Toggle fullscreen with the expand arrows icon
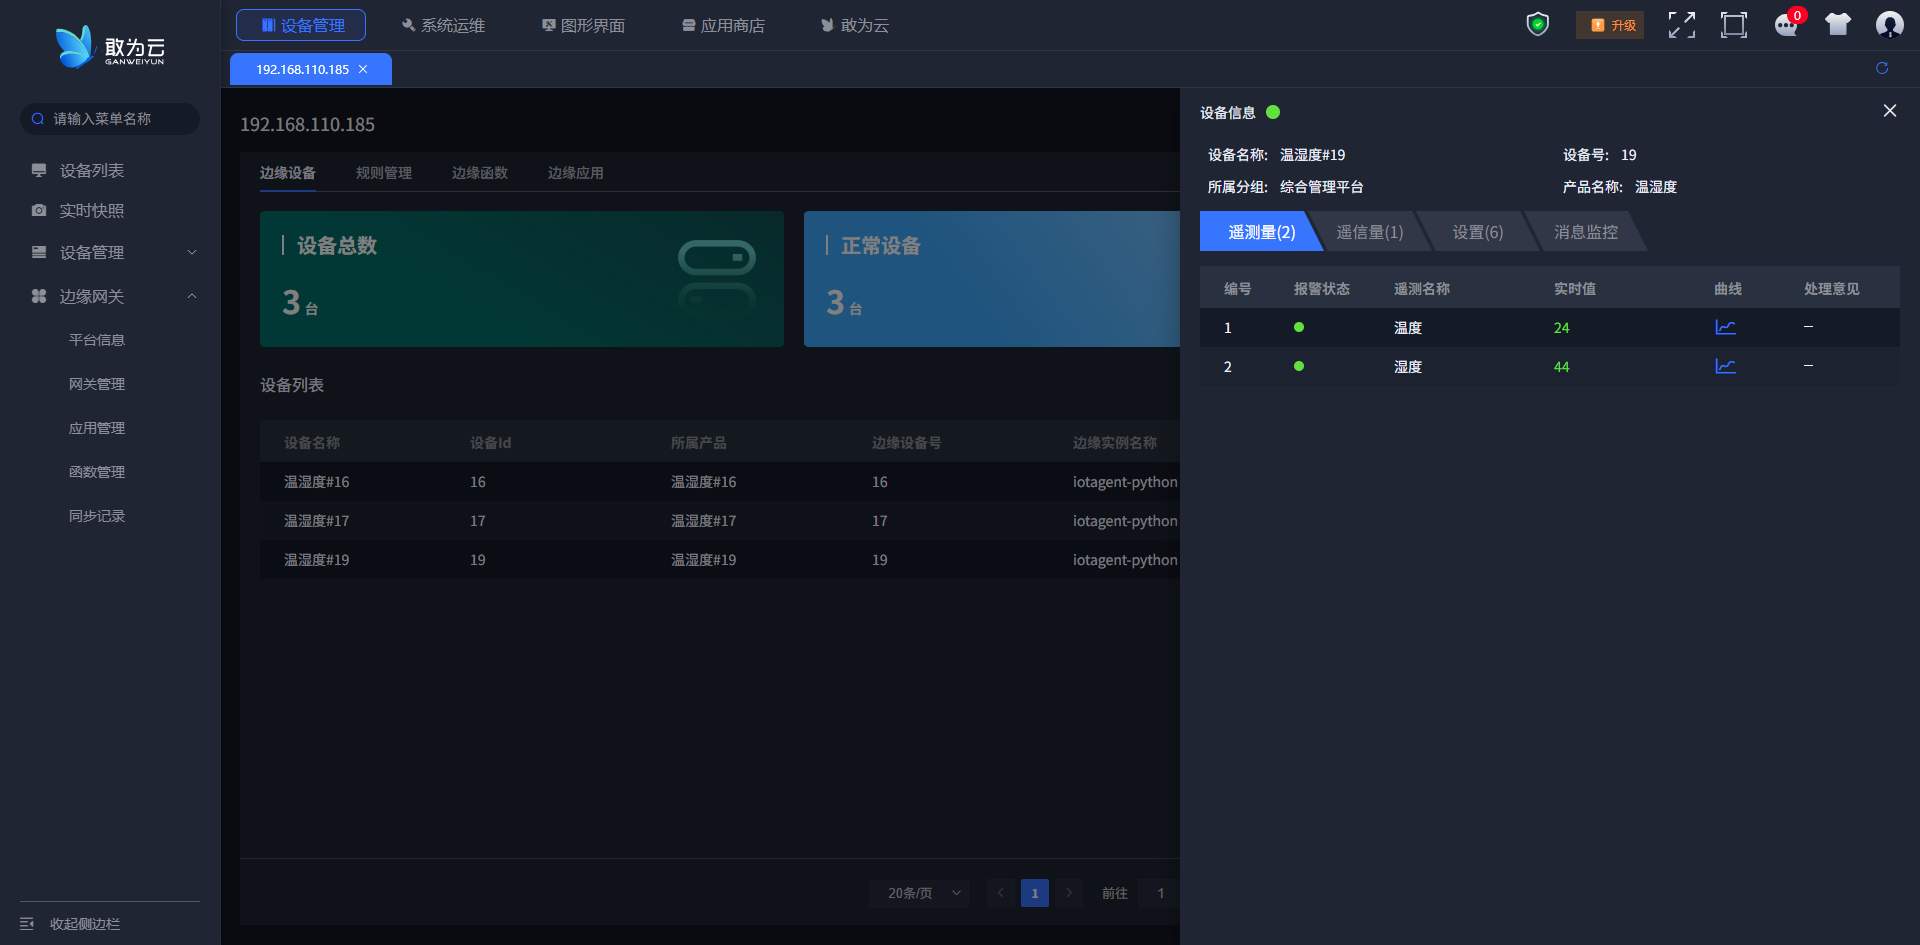The image size is (1920, 945). pyautogui.click(x=1682, y=25)
